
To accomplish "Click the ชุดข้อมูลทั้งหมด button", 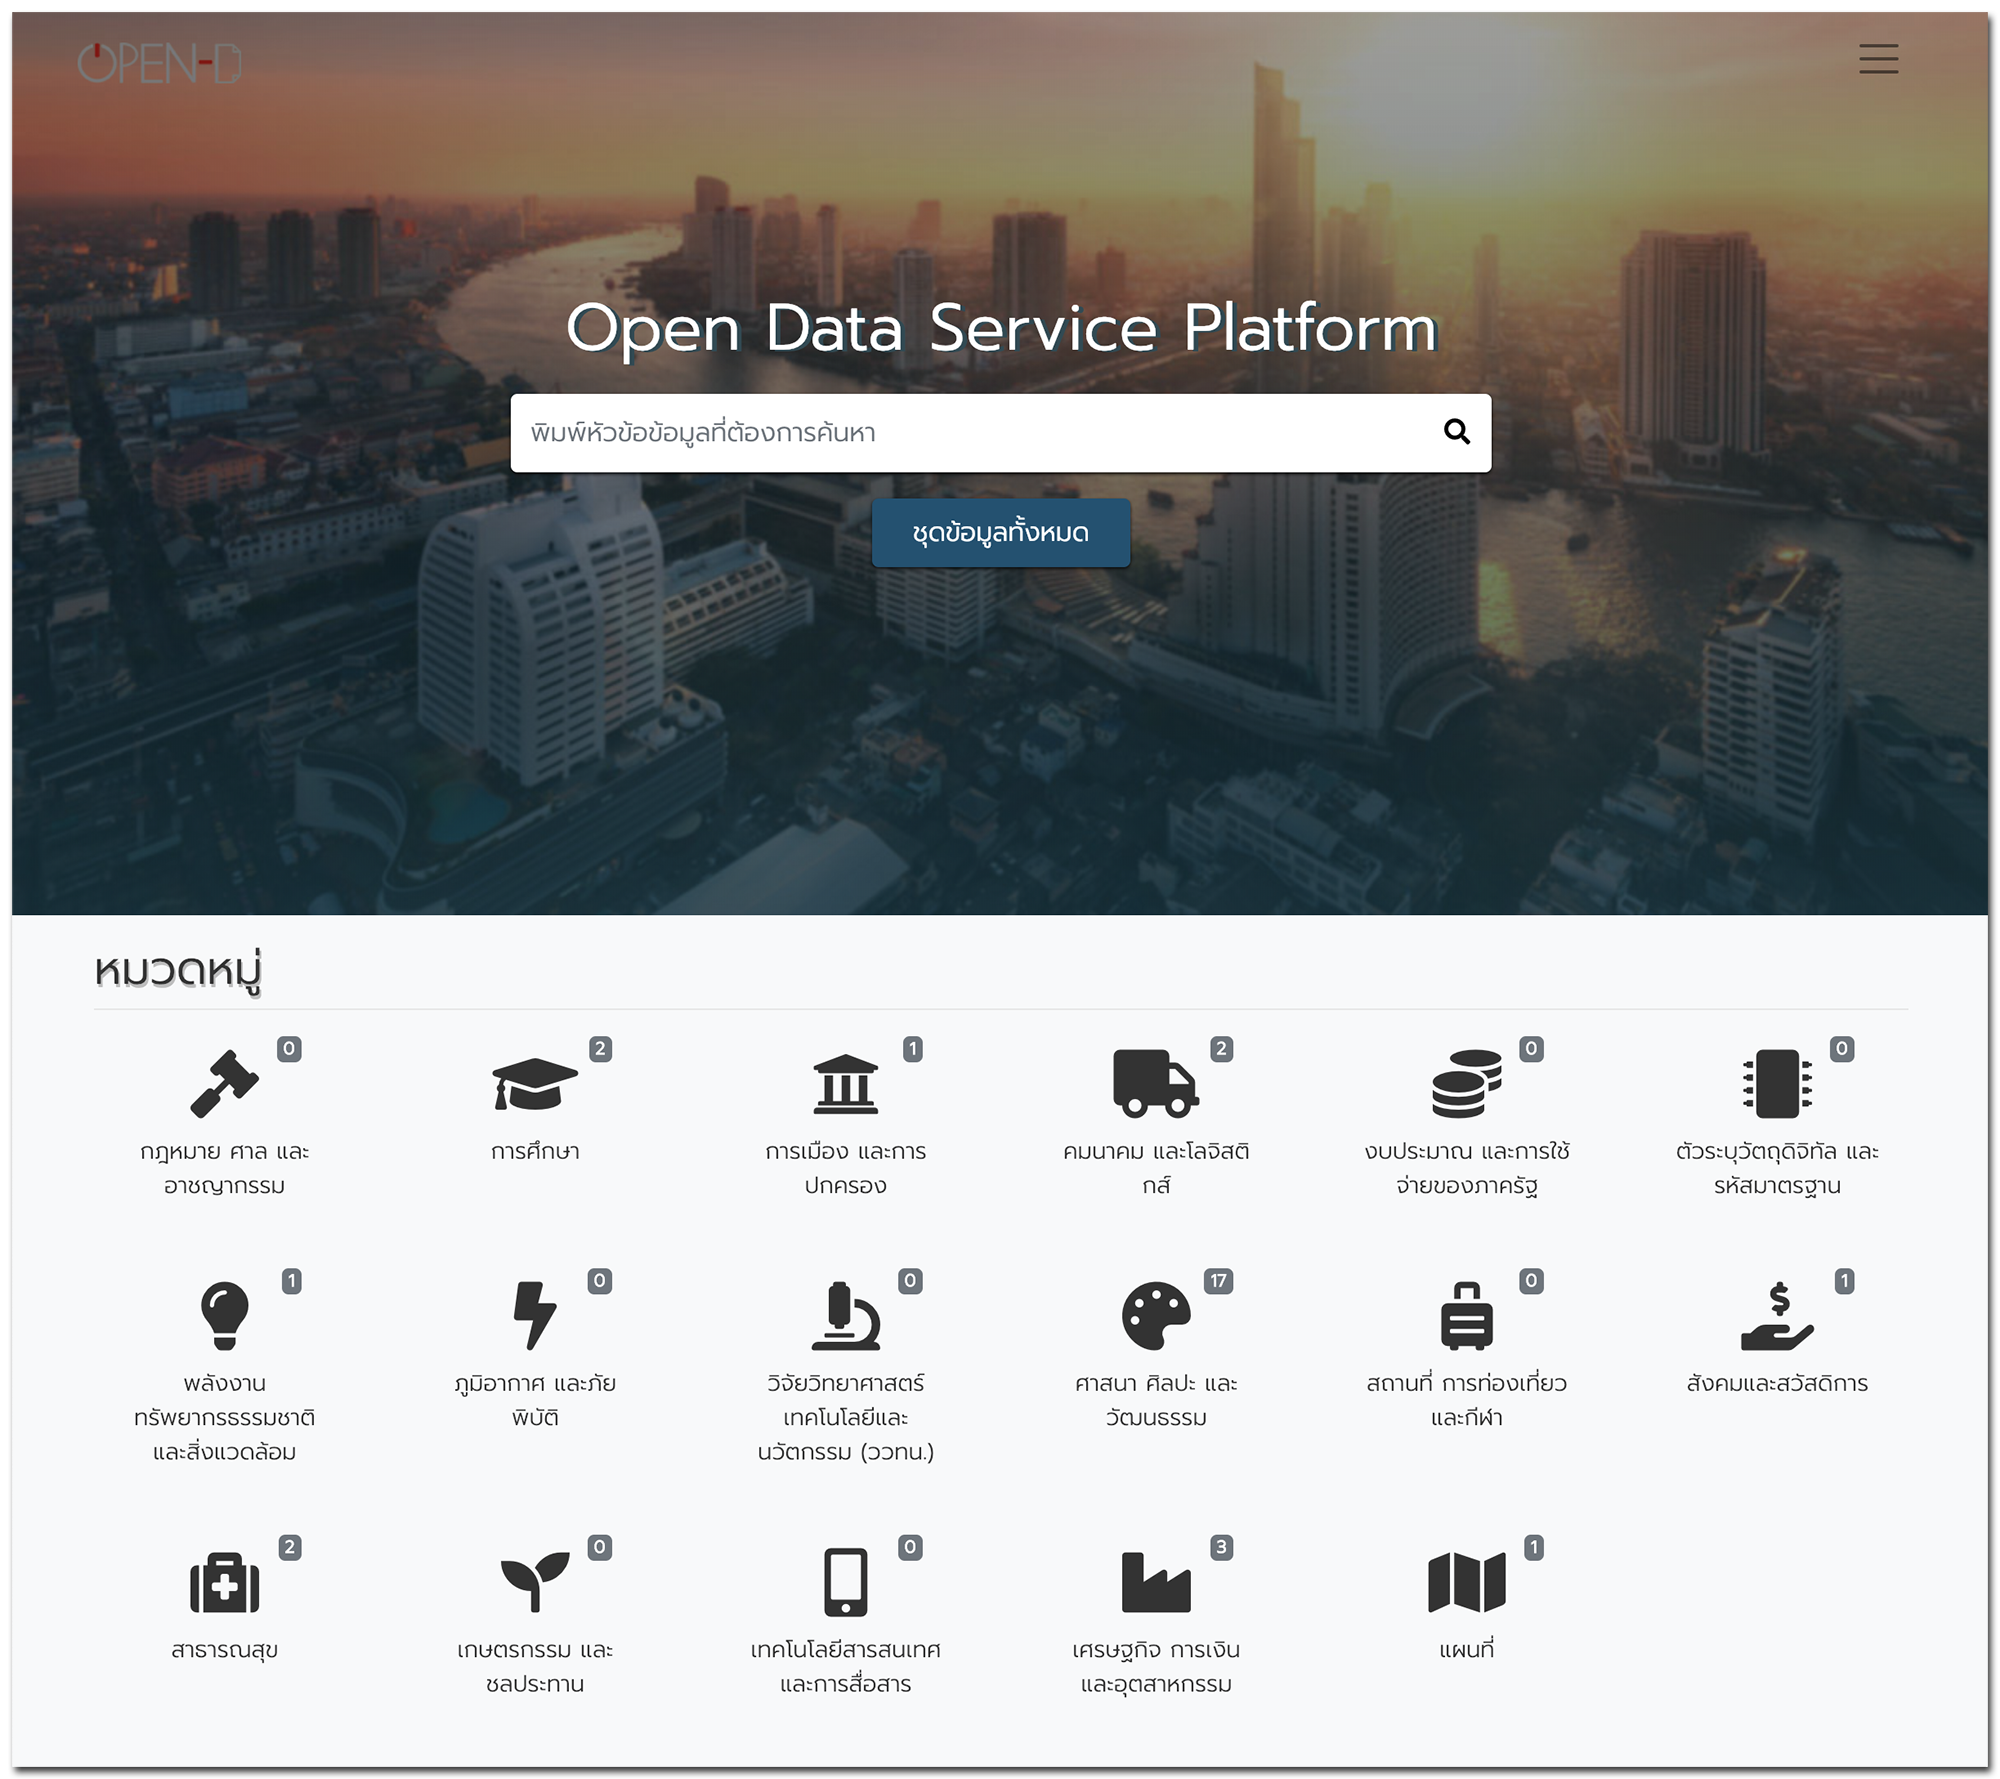I will pyautogui.click(x=1001, y=533).
